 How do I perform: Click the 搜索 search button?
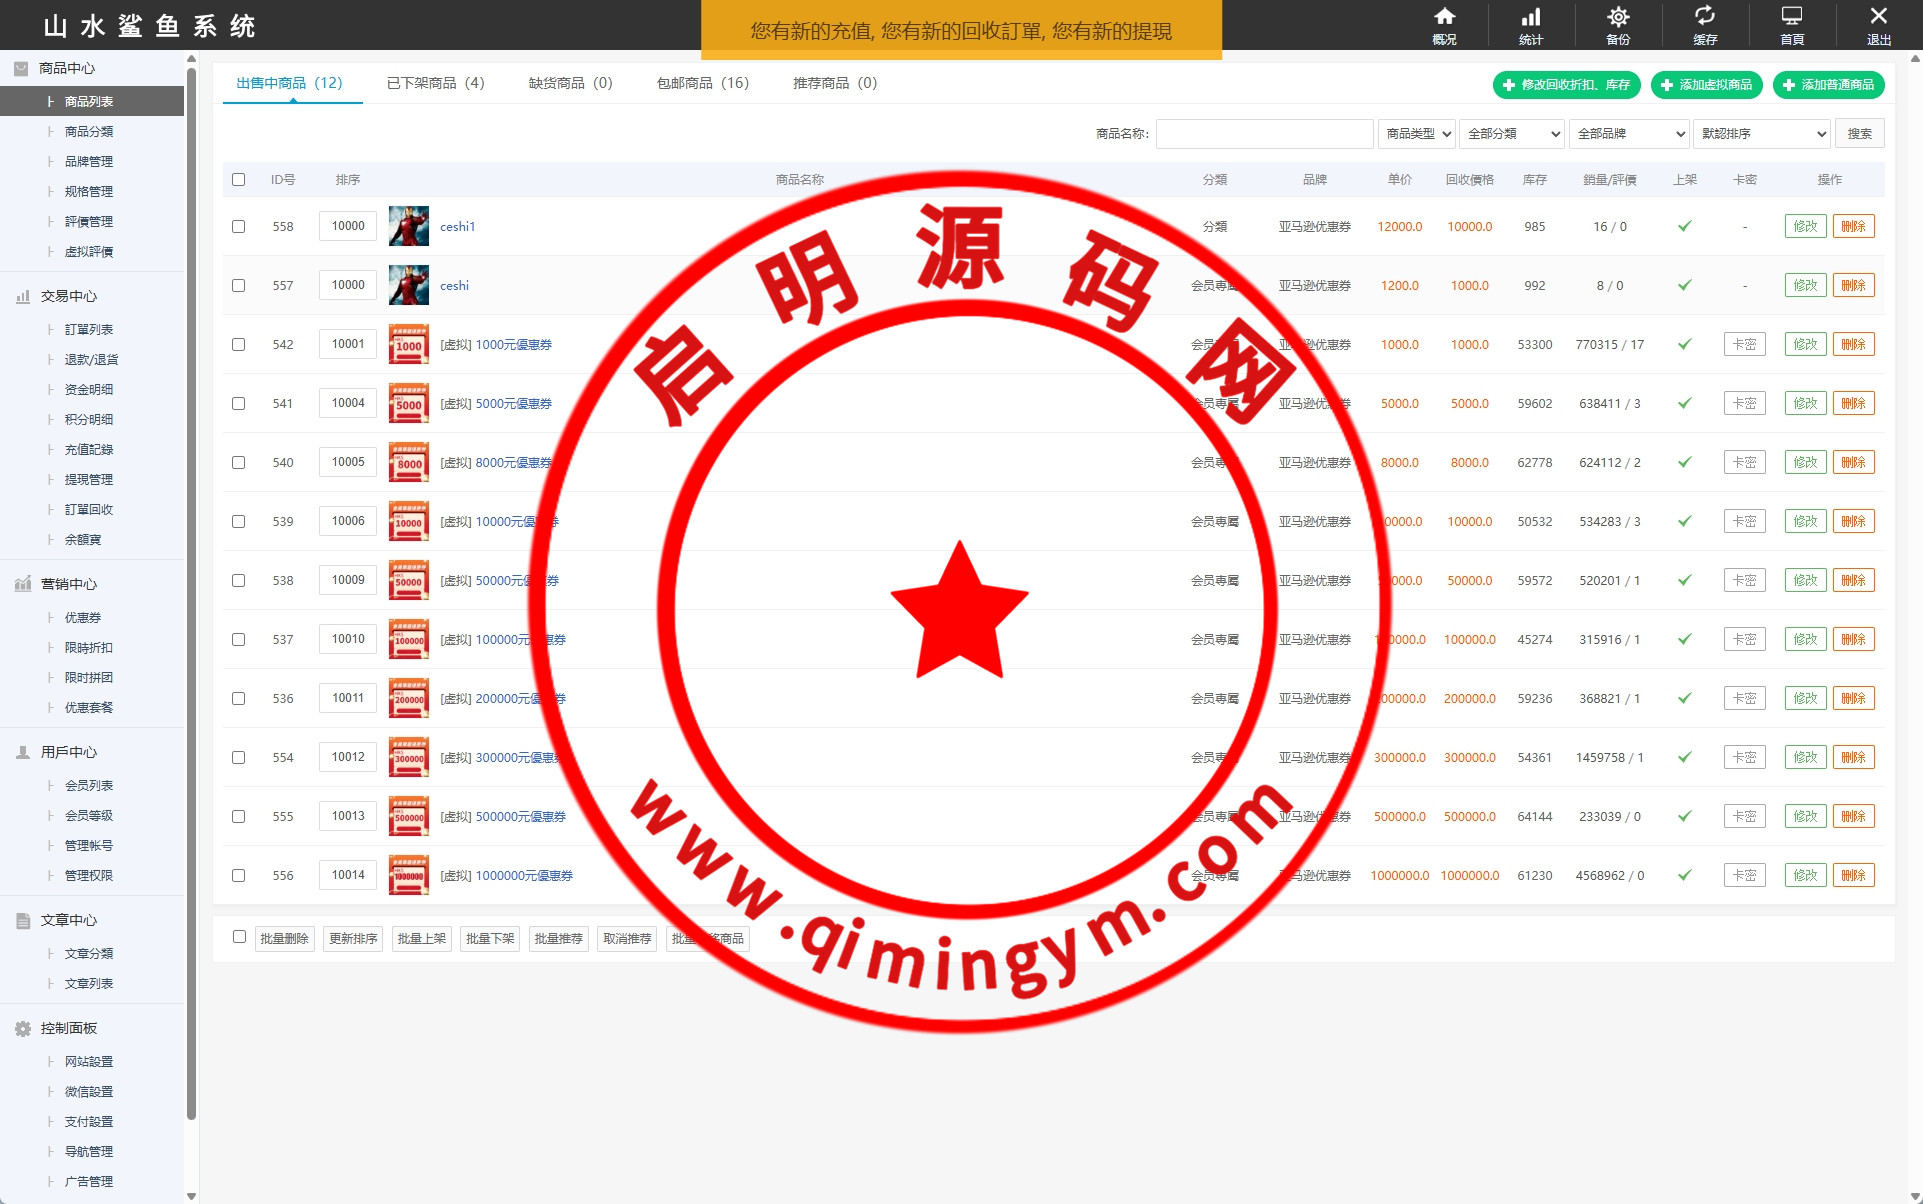1859,134
